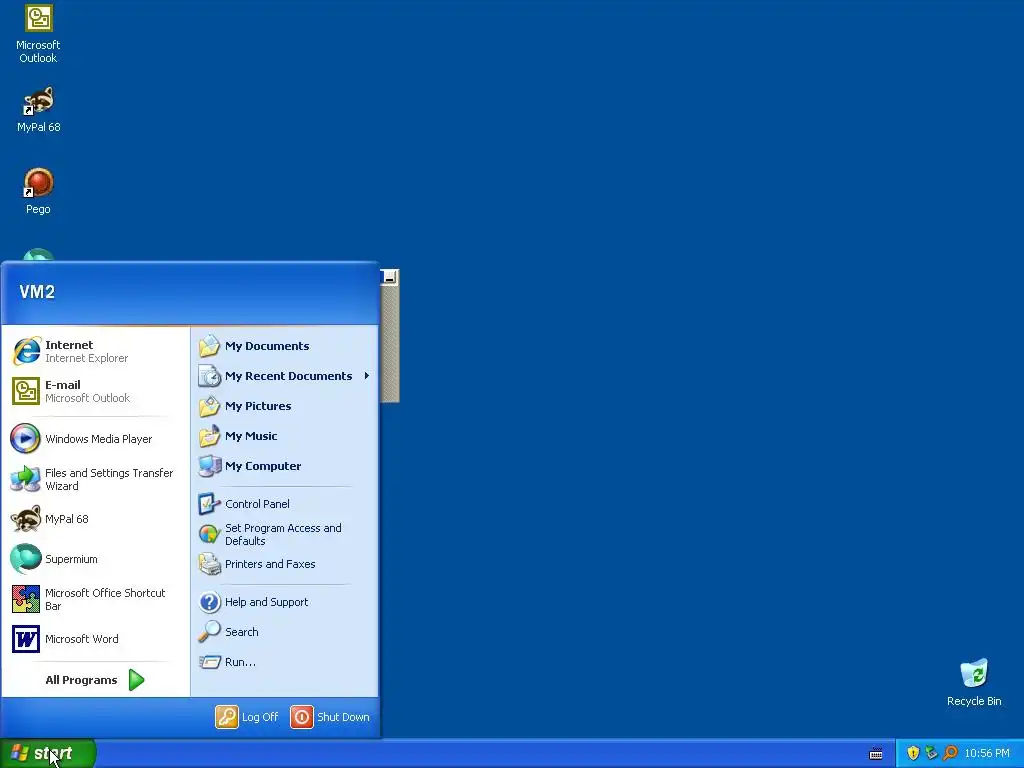The image size is (1024, 768).
Task: Select Pego desktop shortcut
Action: coord(38,191)
